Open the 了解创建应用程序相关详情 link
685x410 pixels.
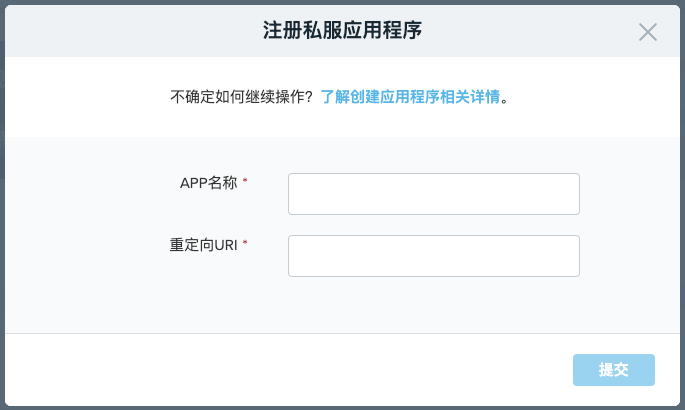(410, 98)
